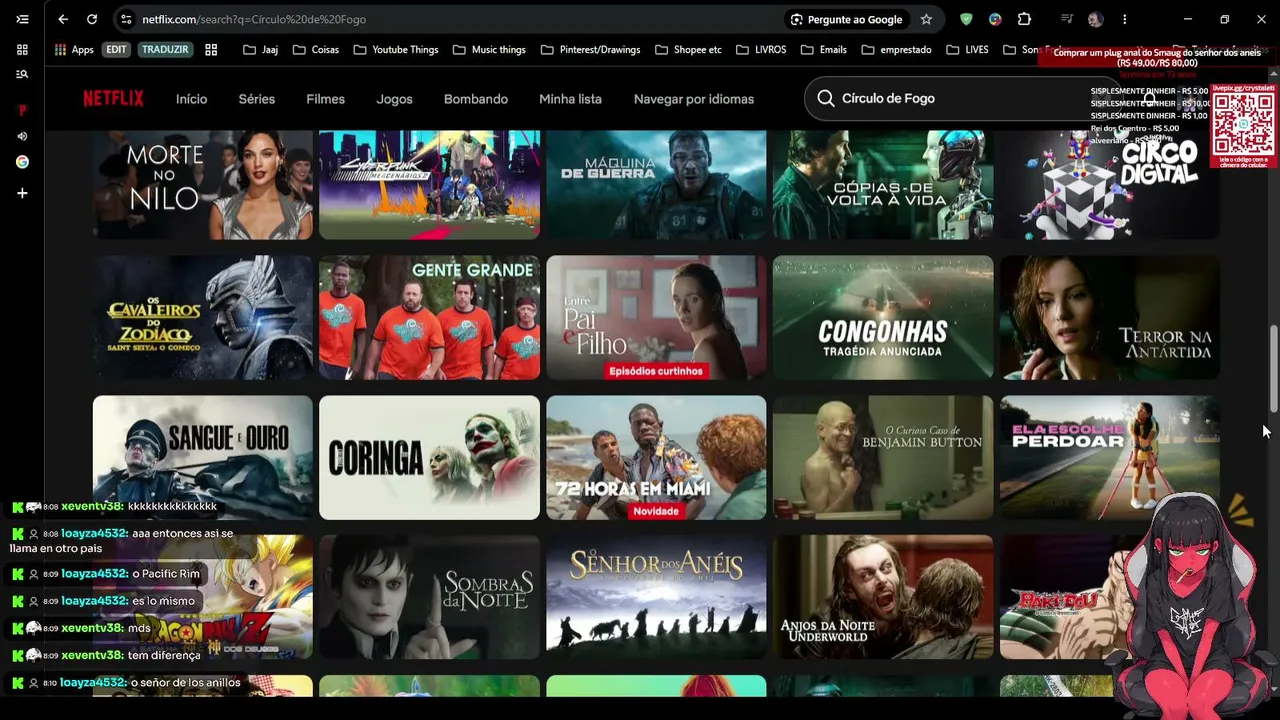This screenshot has height=720, width=1280.
Task: Open the Séries section
Action: [257, 99]
